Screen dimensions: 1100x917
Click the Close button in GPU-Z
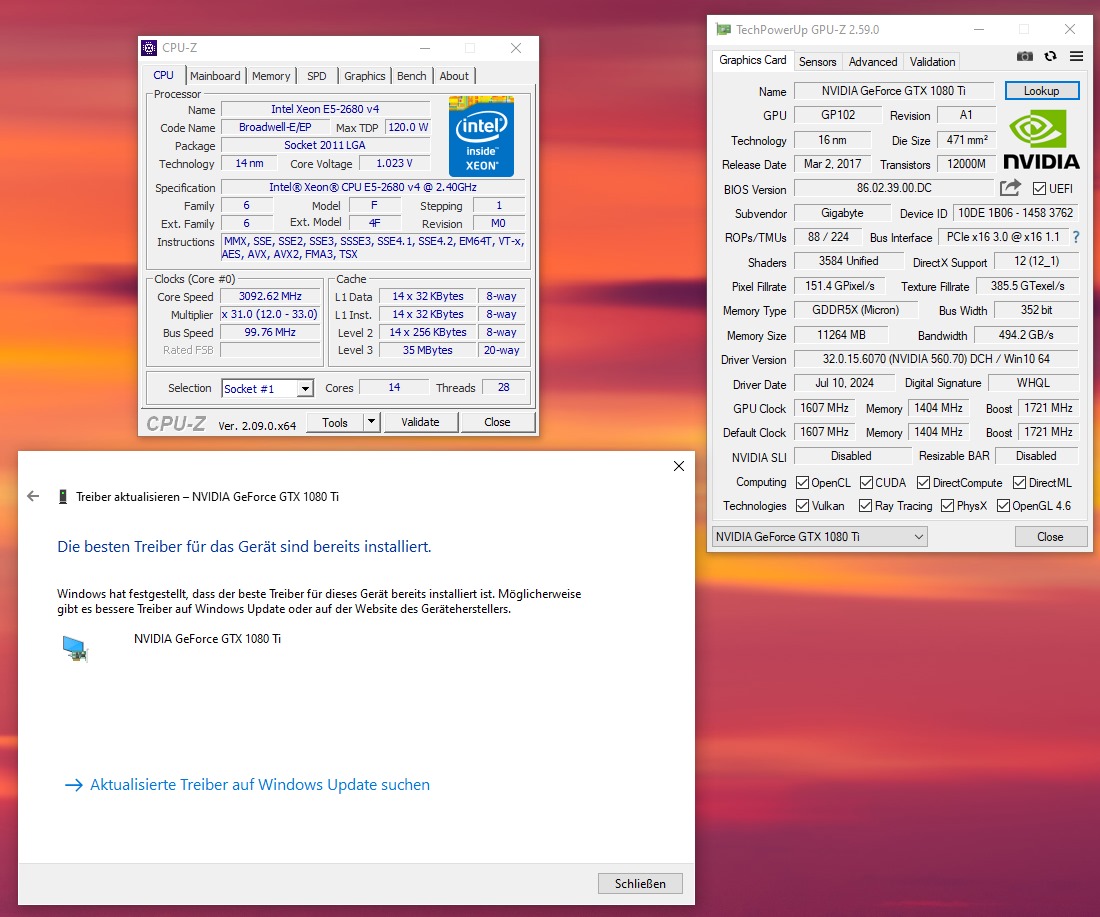coord(1050,537)
